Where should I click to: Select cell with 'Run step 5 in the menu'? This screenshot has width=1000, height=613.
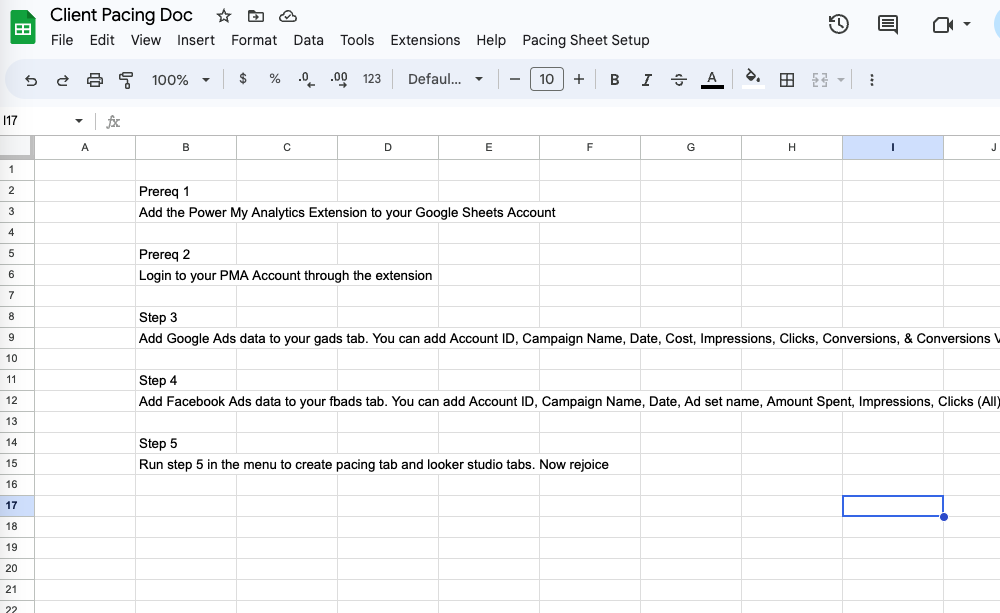click(x=374, y=464)
